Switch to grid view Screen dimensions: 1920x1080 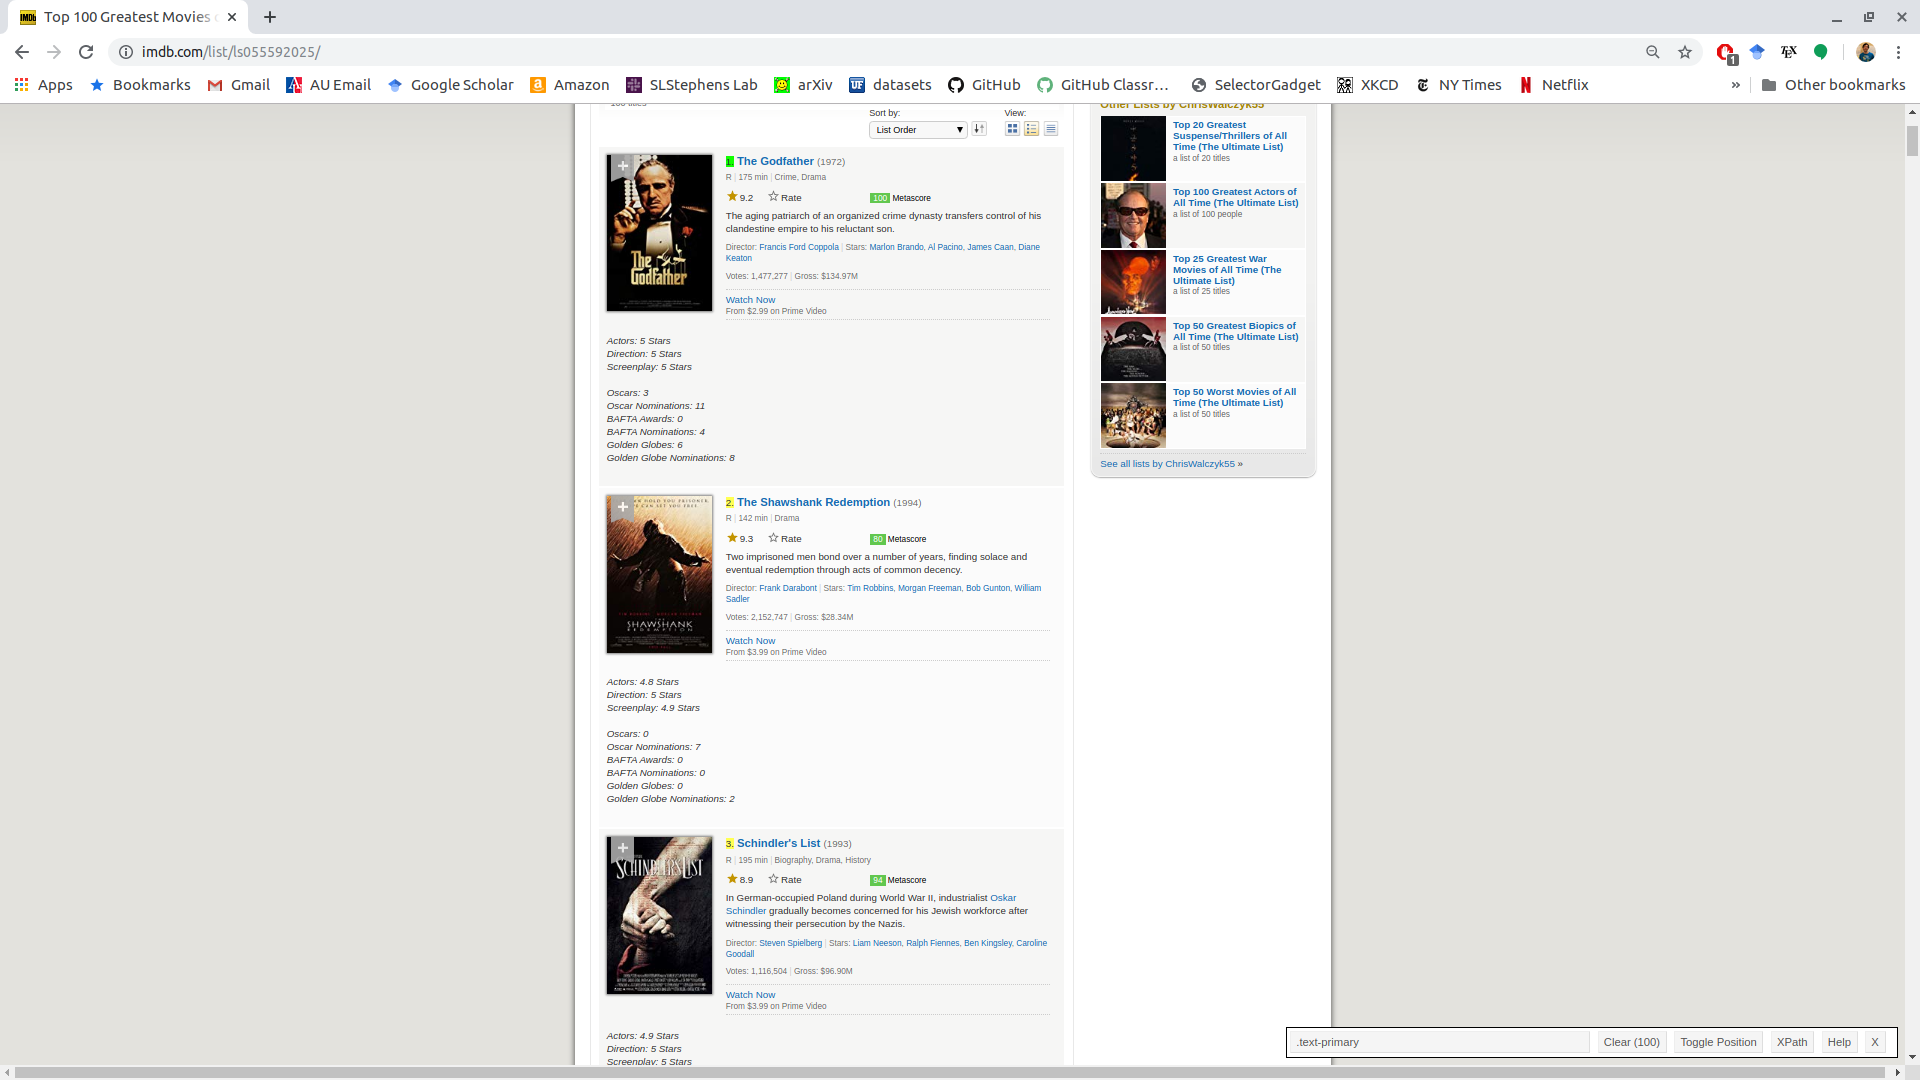tap(1012, 129)
